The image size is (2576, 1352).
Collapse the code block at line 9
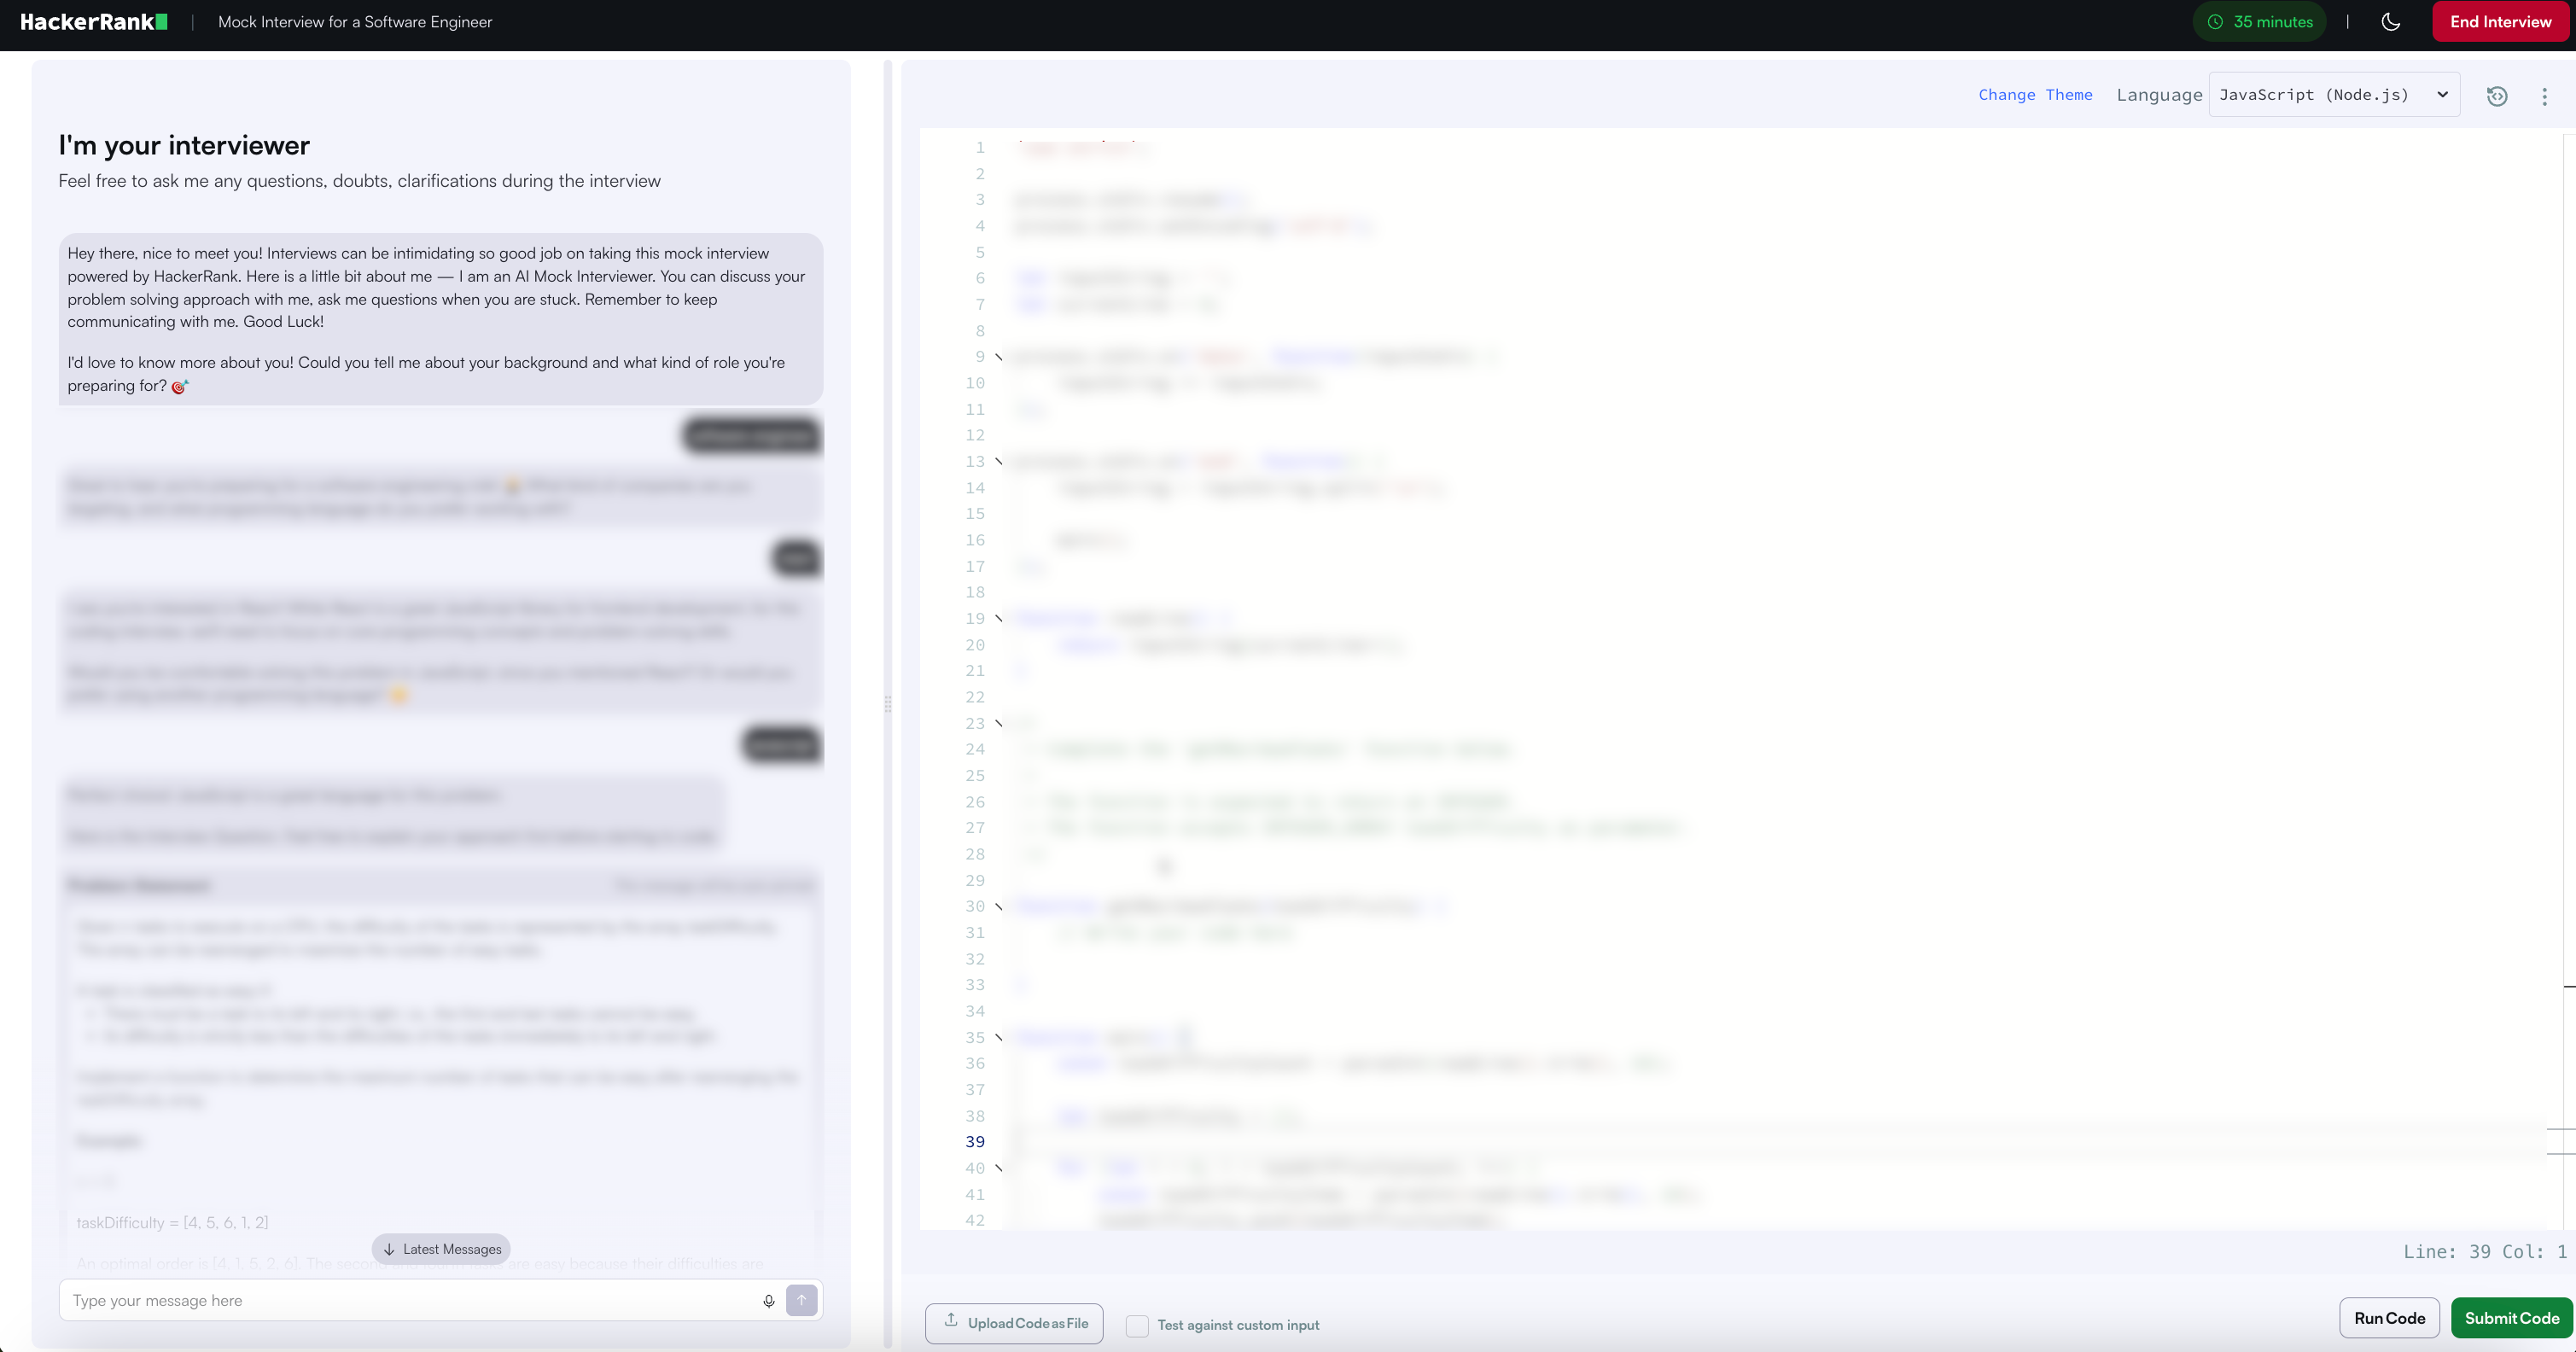(x=998, y=356)
